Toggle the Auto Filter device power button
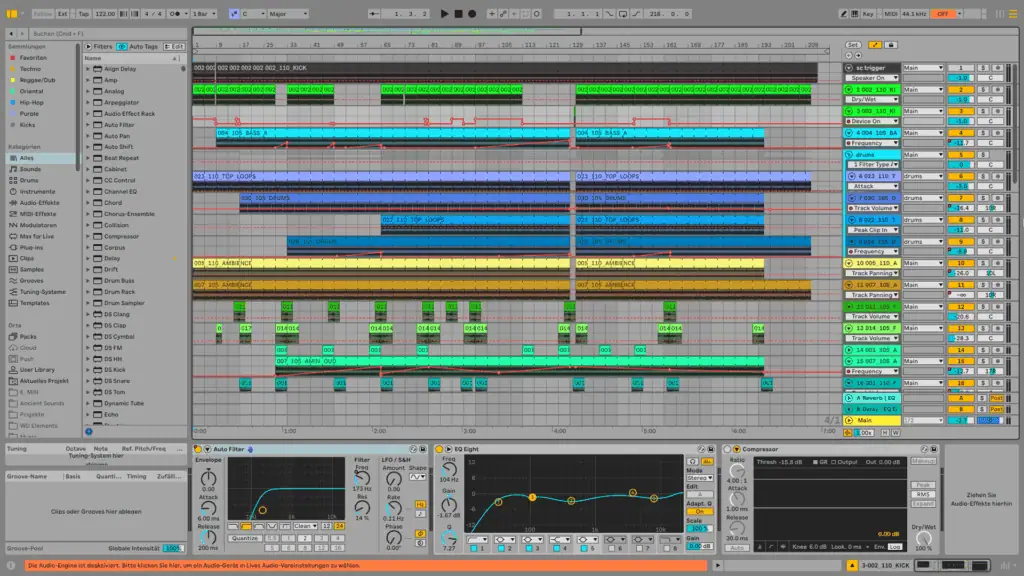The height and width of the screenshot is (576, 1024). (x=197, y=449)
